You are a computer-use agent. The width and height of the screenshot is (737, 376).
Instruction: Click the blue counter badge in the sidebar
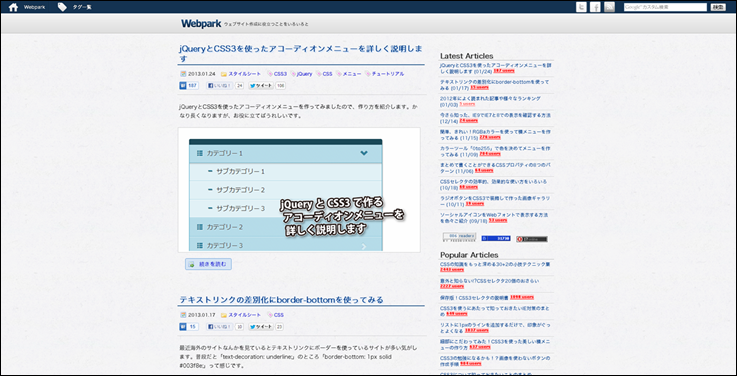(x=496, y=239)
